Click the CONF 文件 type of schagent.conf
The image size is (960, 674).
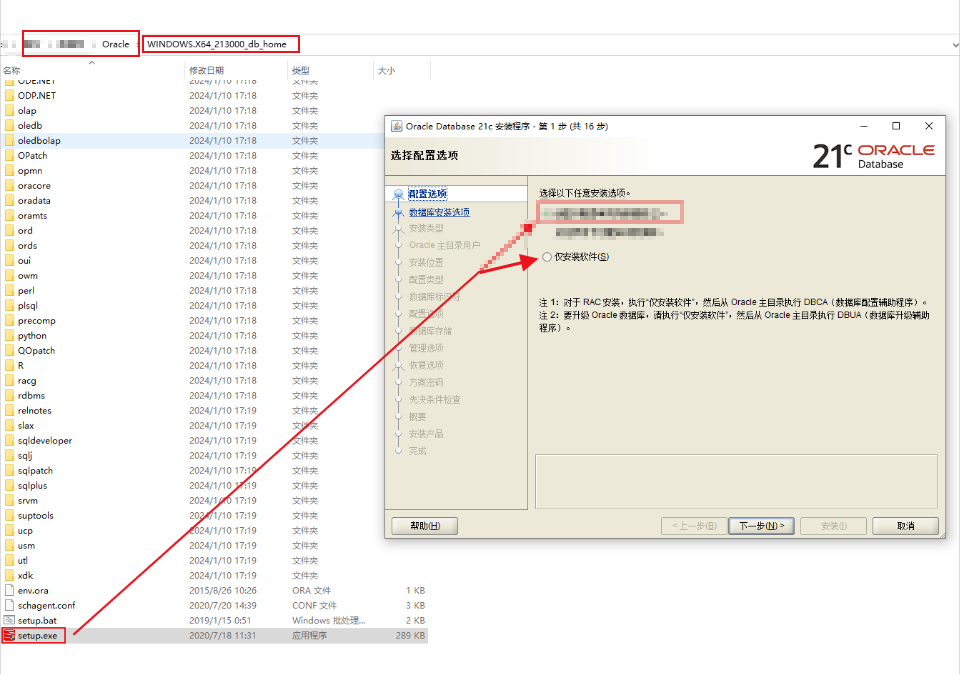coord(314,605)
